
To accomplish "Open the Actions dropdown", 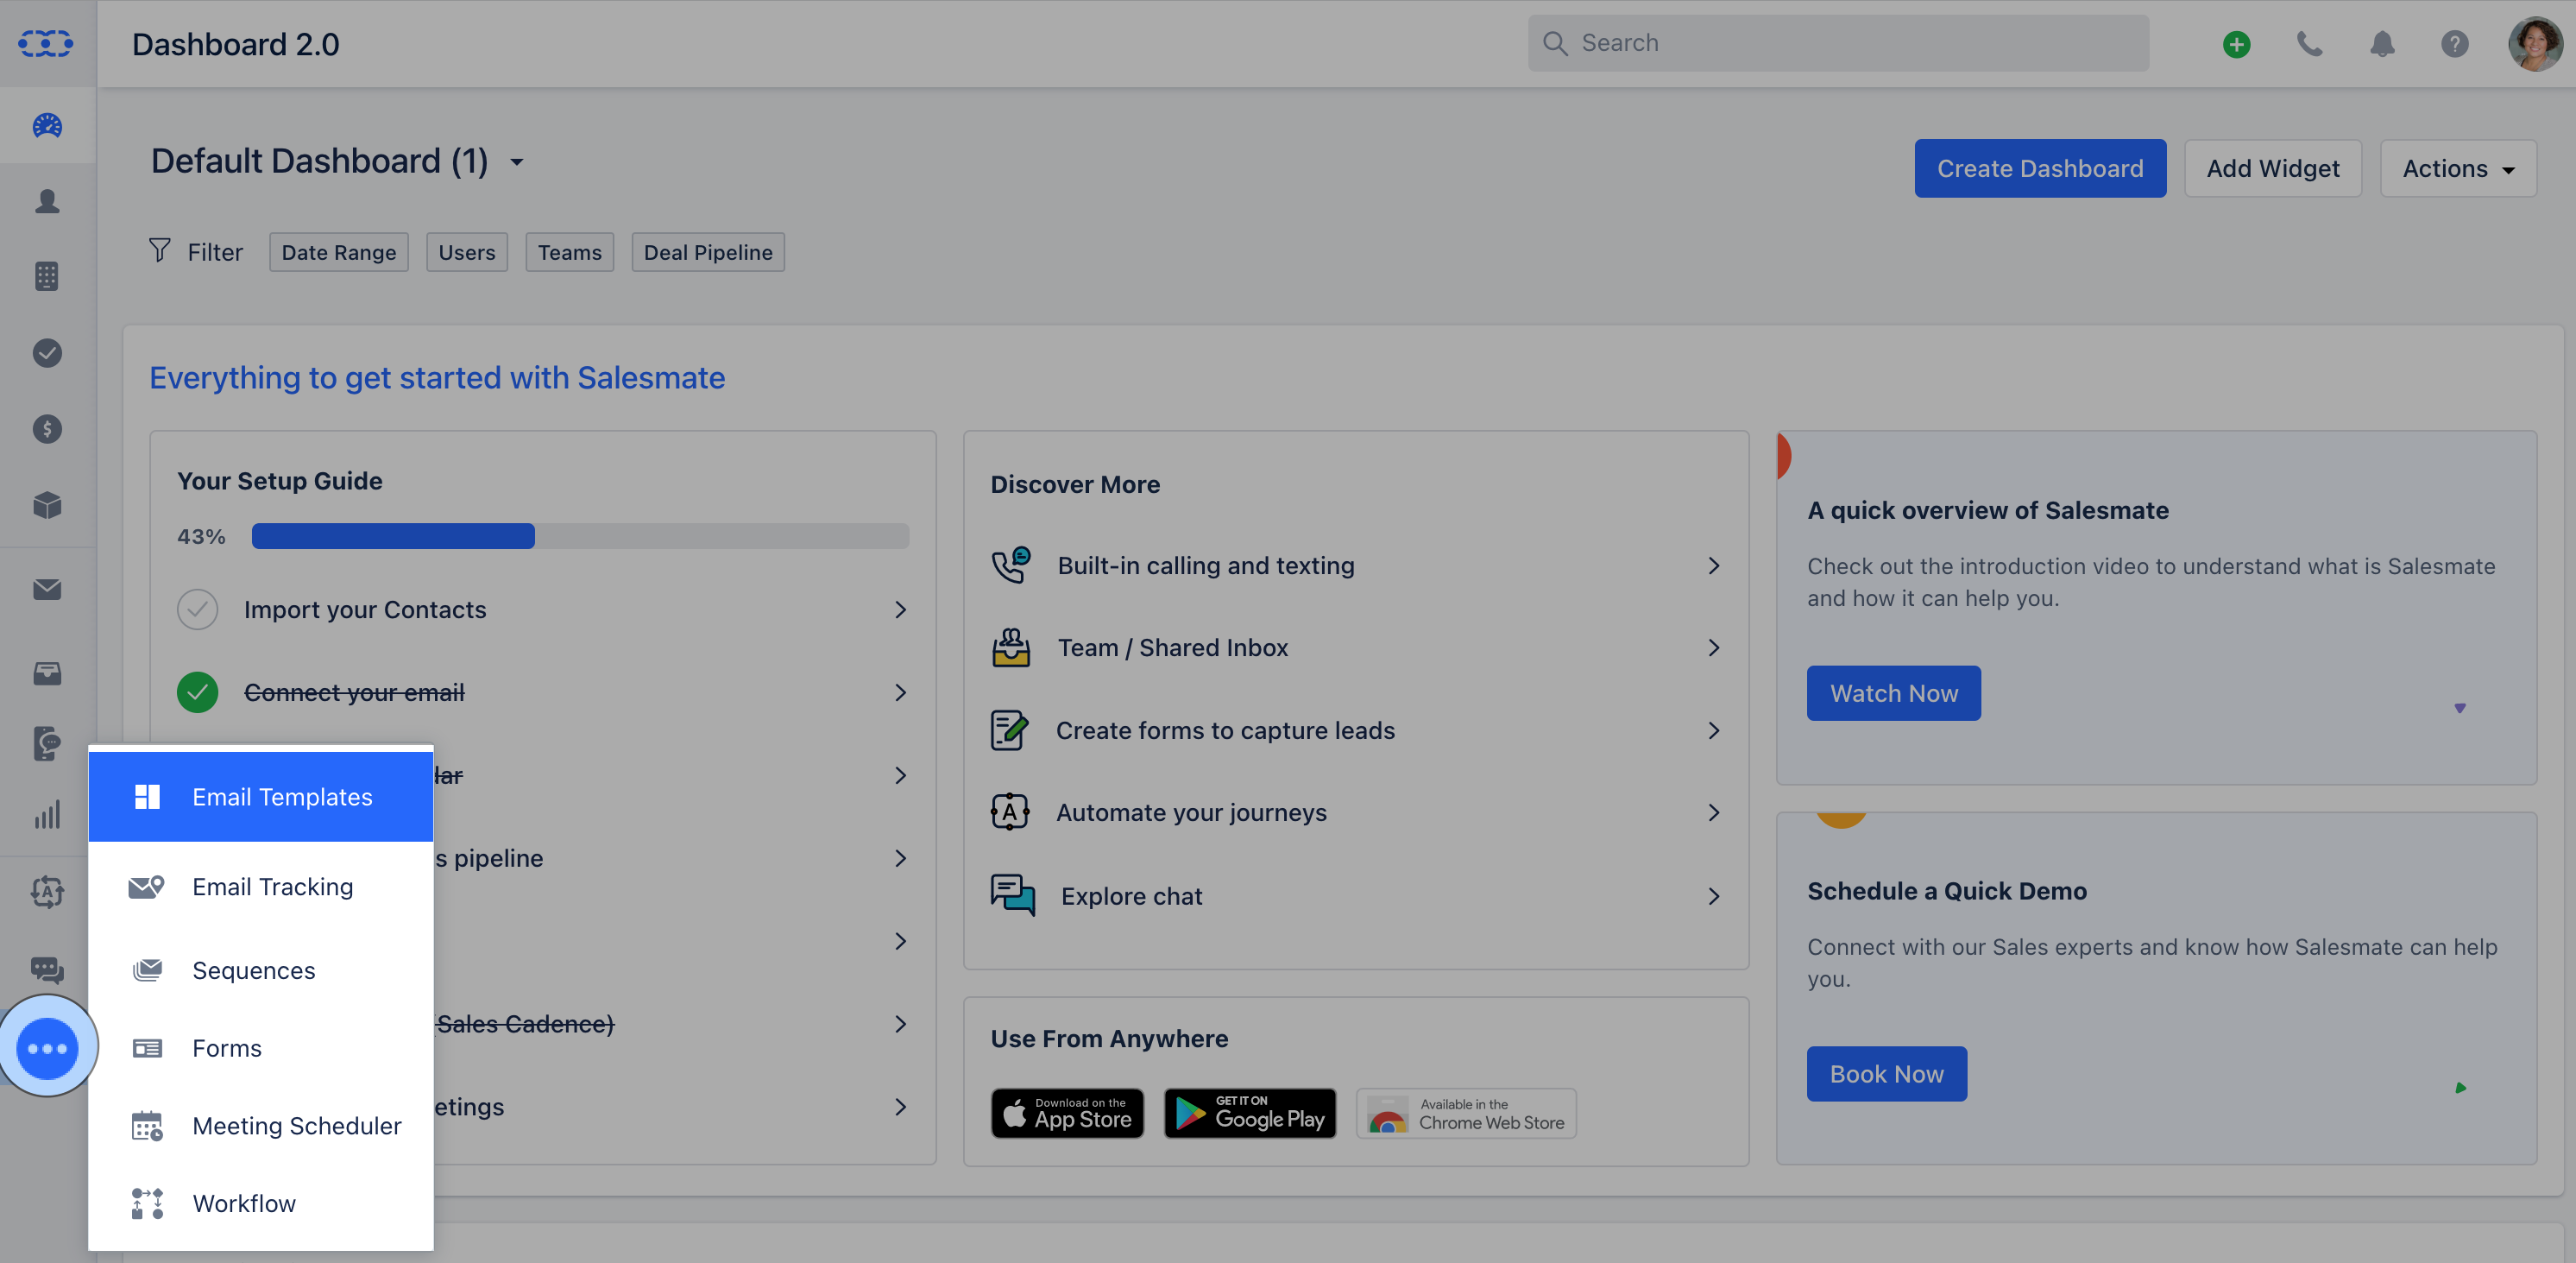I will (2458, 168).
